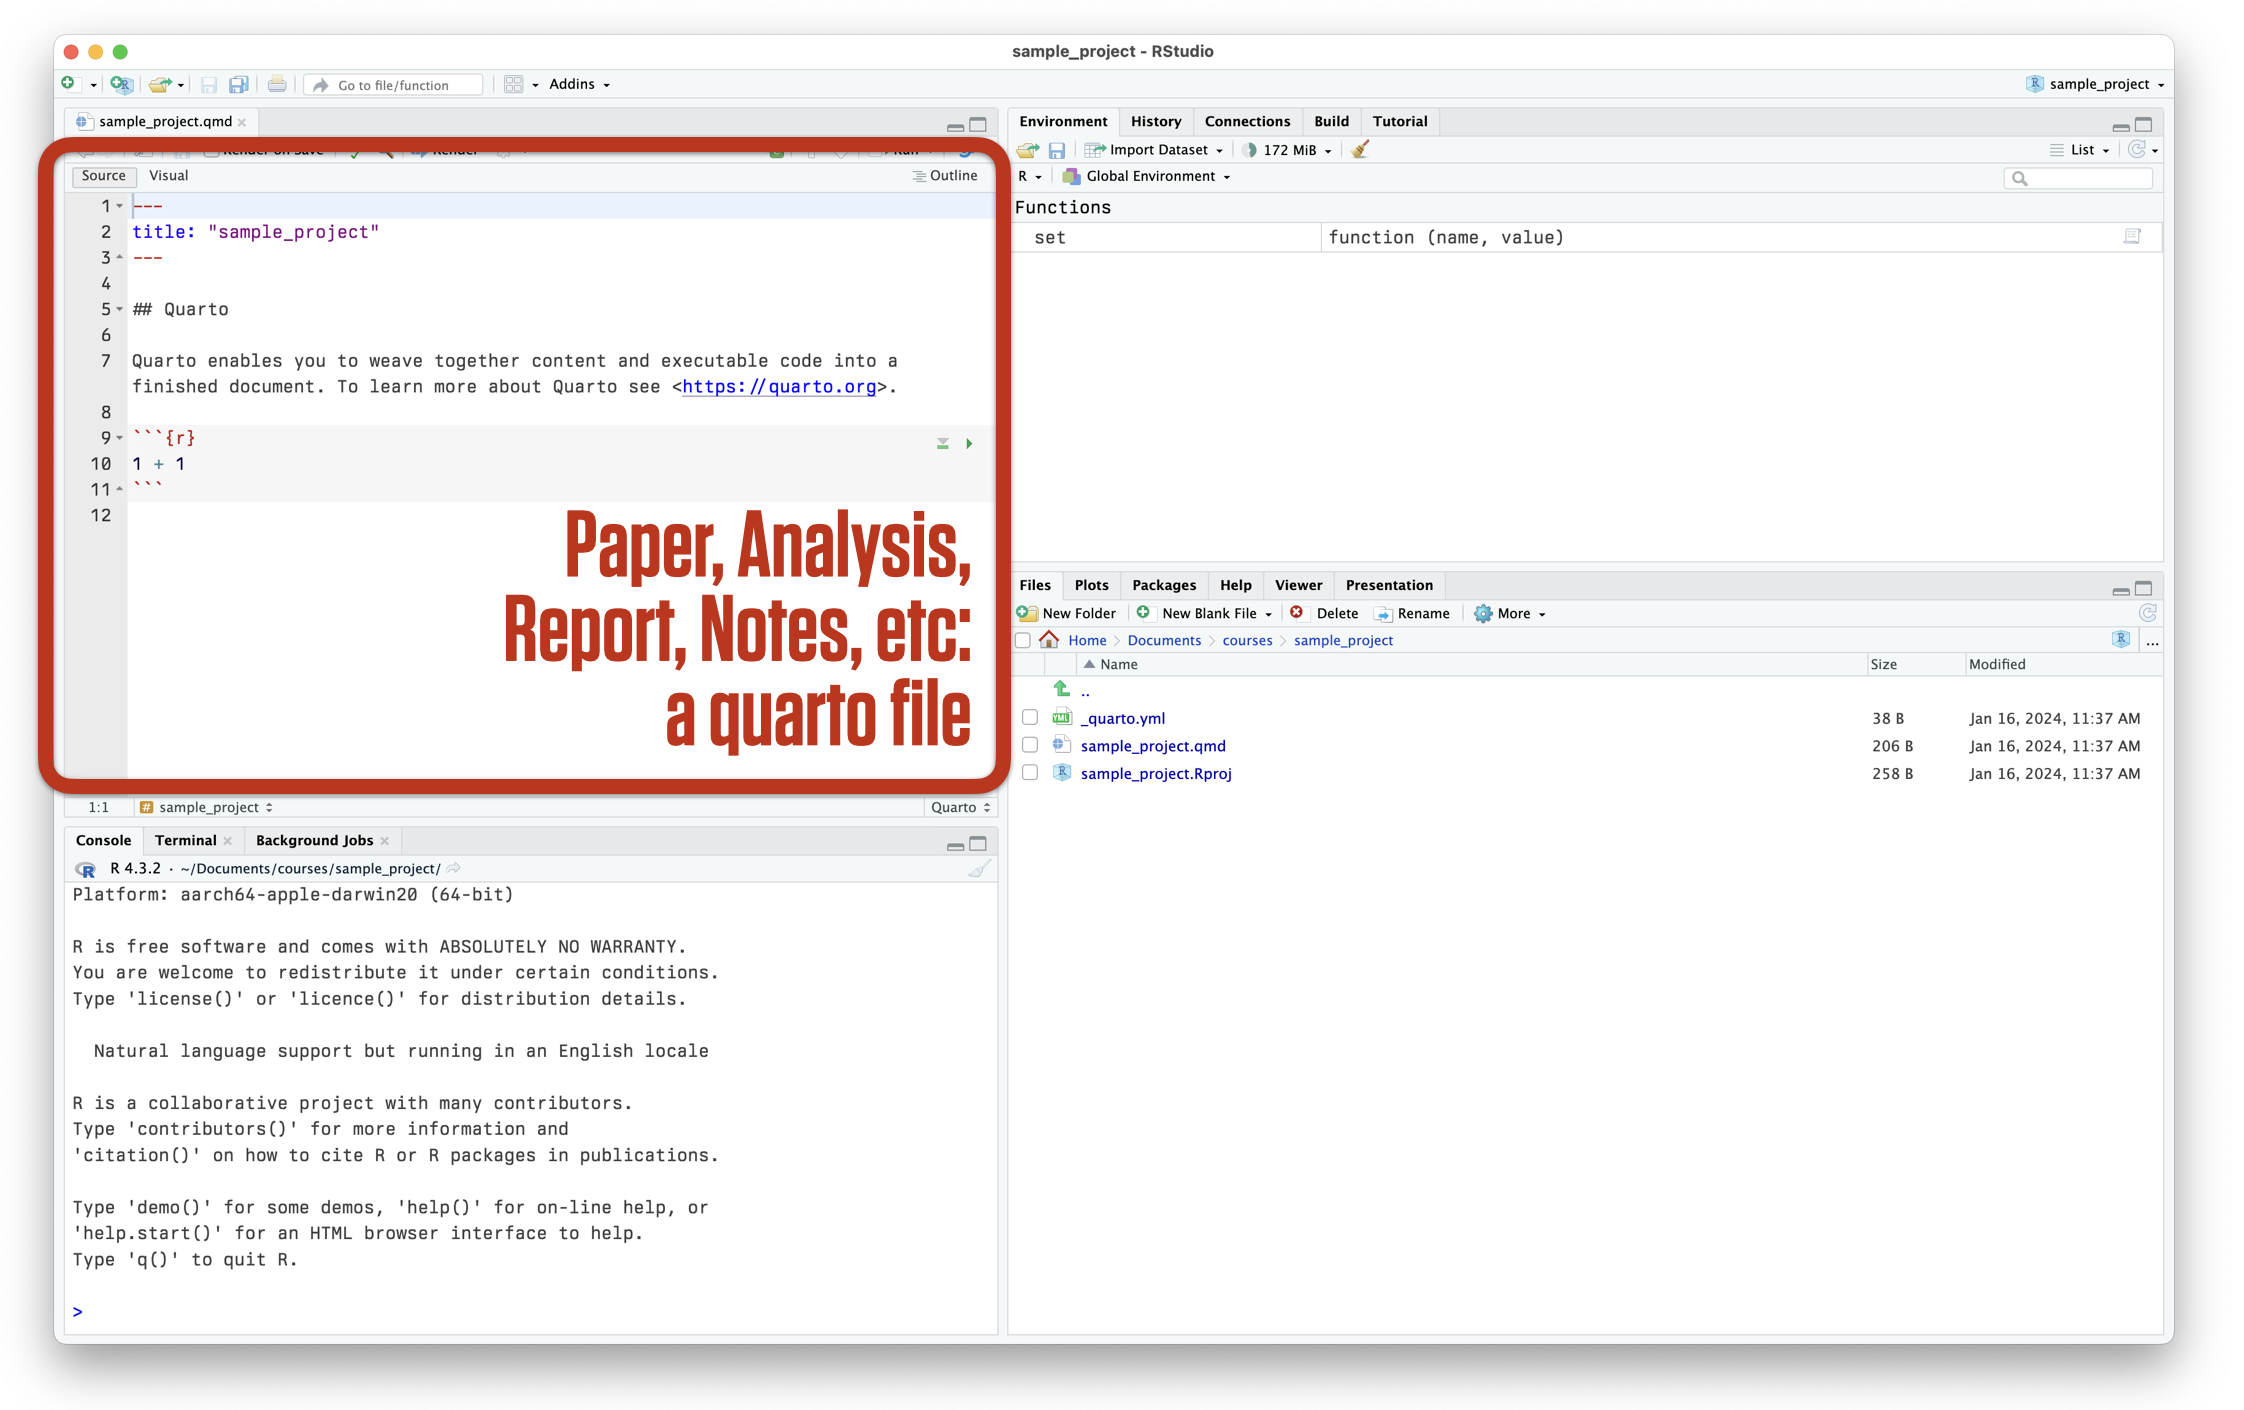View source of the set function

click(2132, 237)
